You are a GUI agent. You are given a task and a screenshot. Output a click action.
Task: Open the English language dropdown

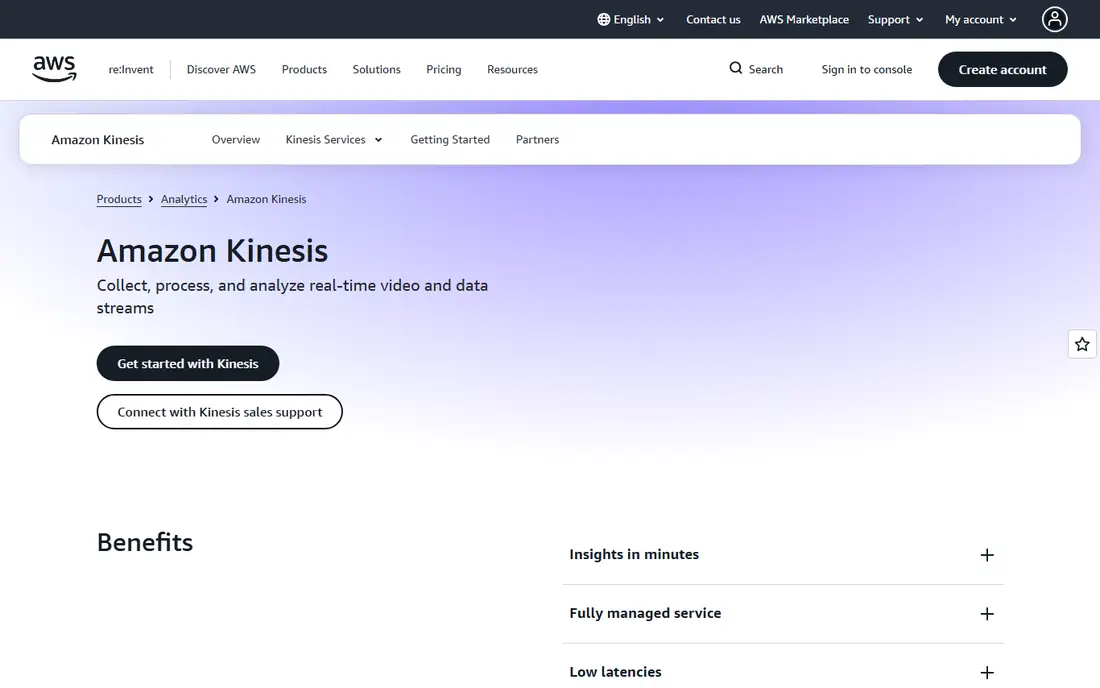(x=631, y=20)
